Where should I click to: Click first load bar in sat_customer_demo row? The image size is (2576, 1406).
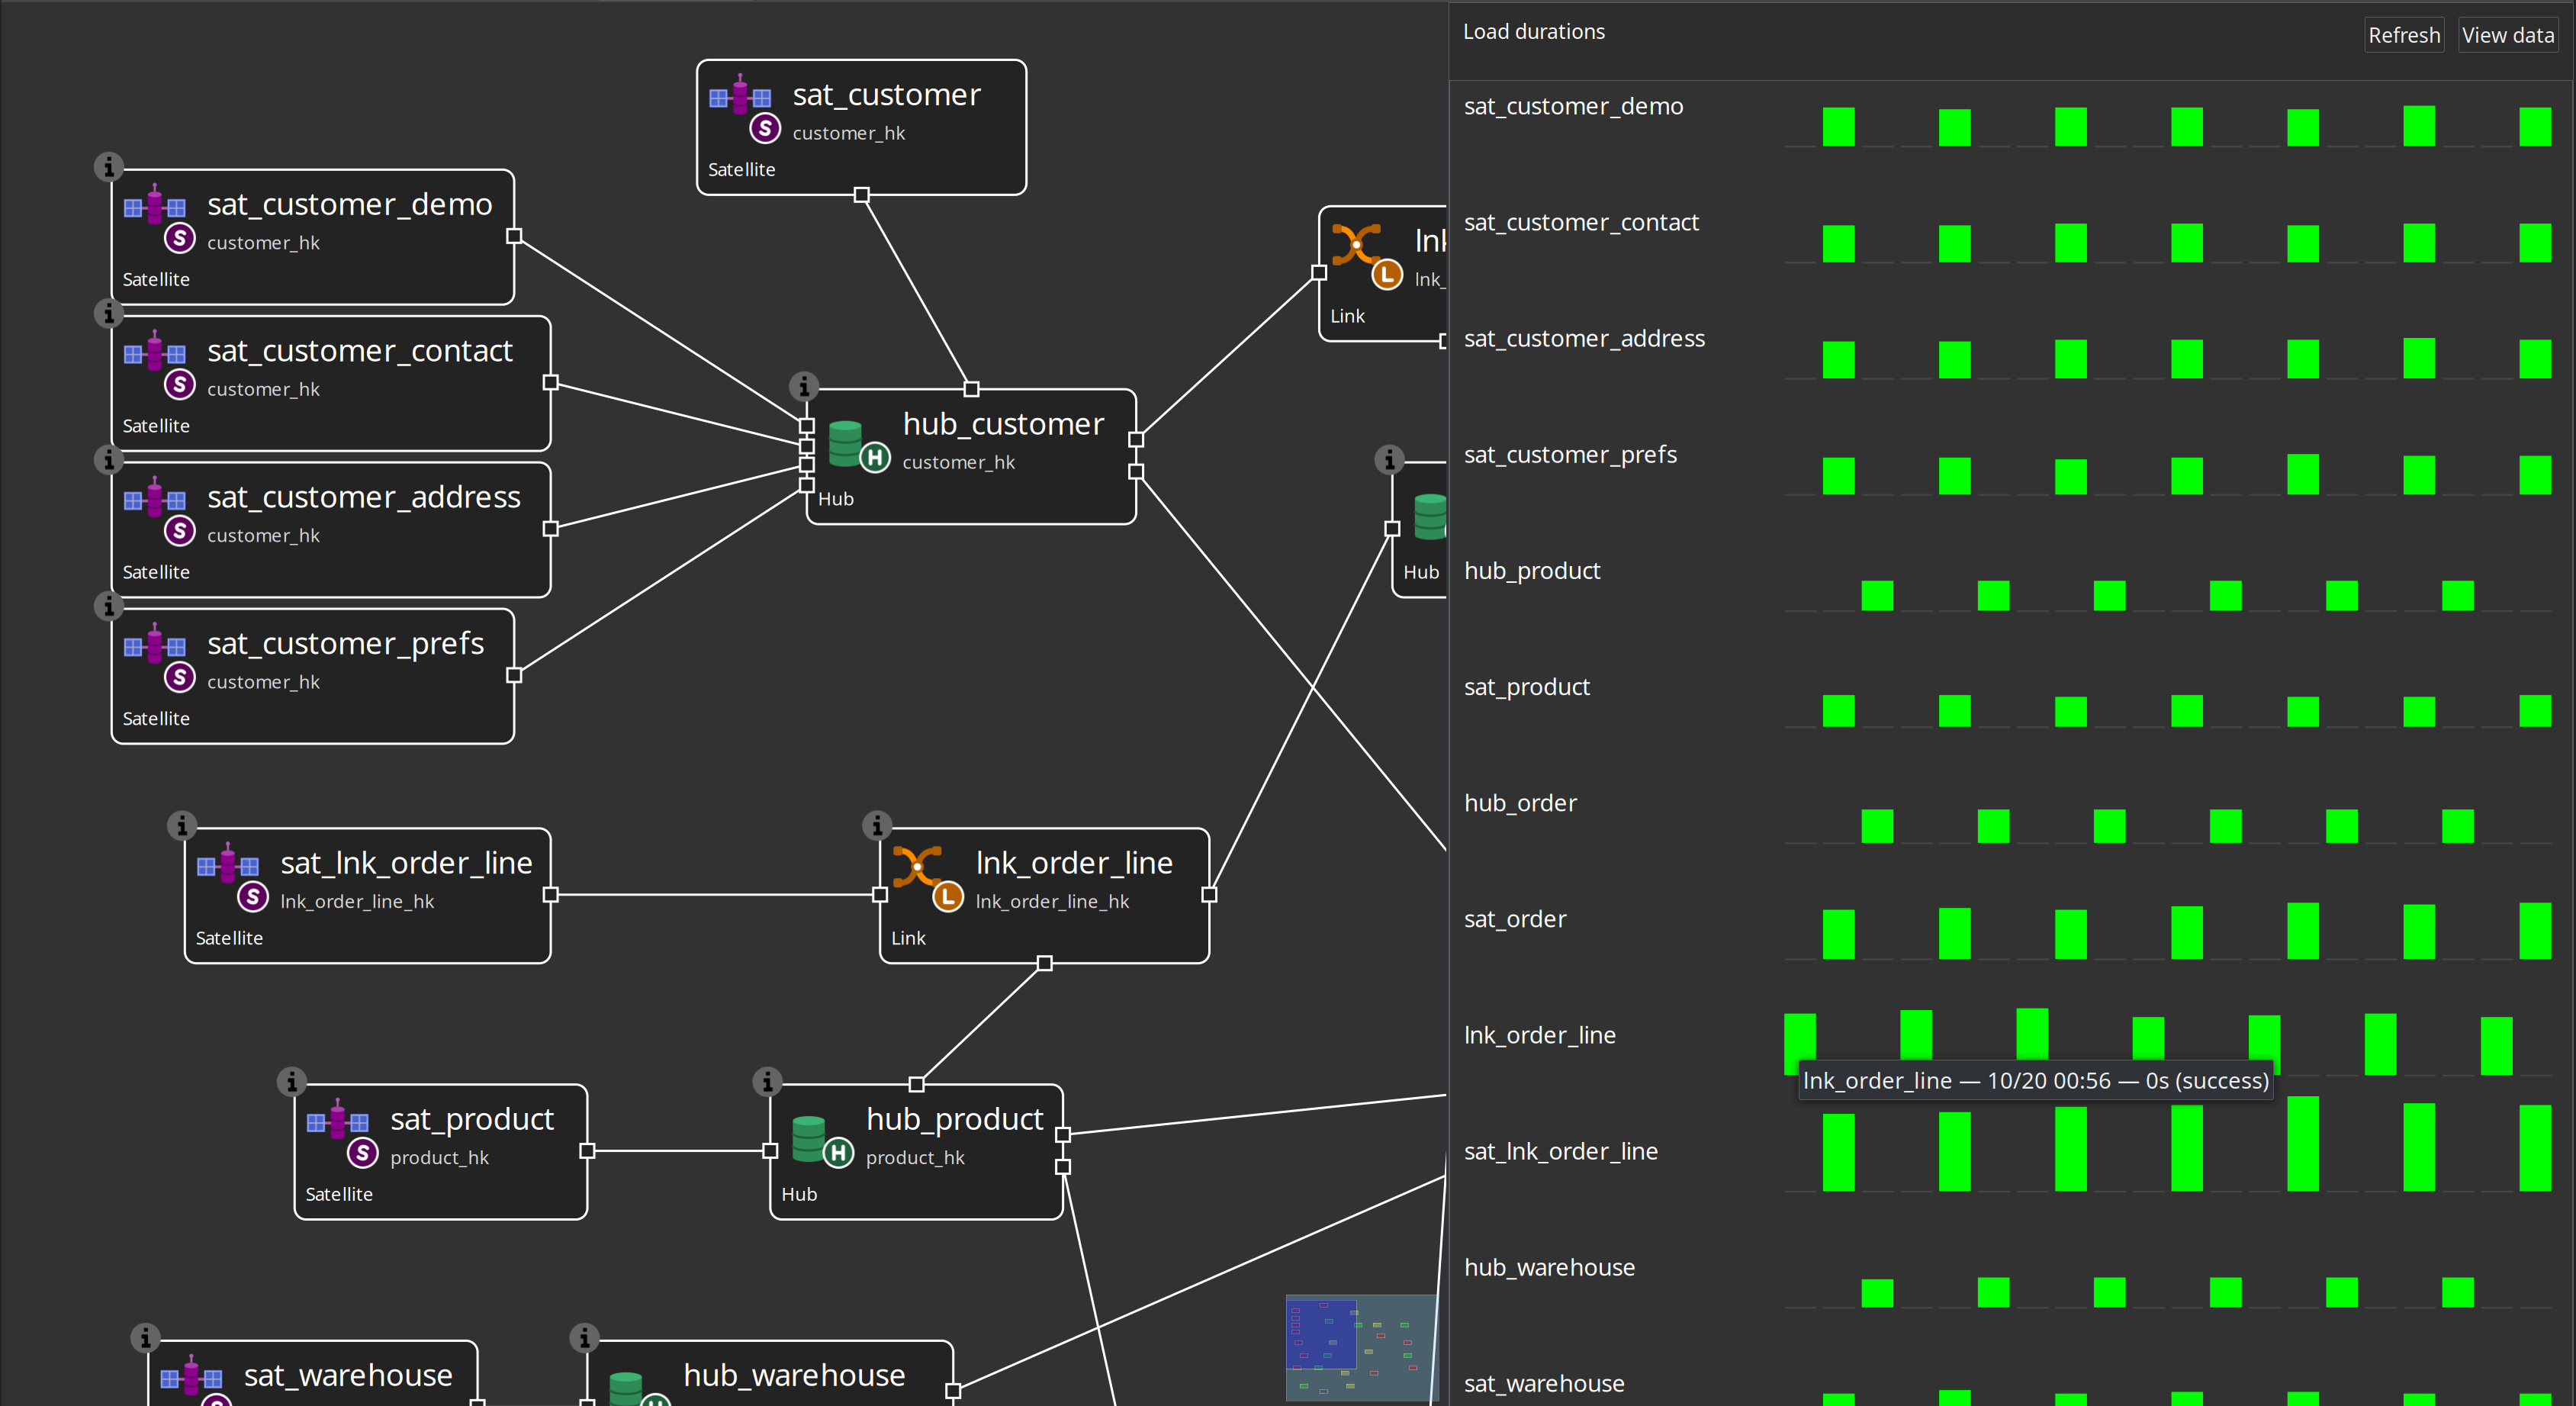point(1838,127)
